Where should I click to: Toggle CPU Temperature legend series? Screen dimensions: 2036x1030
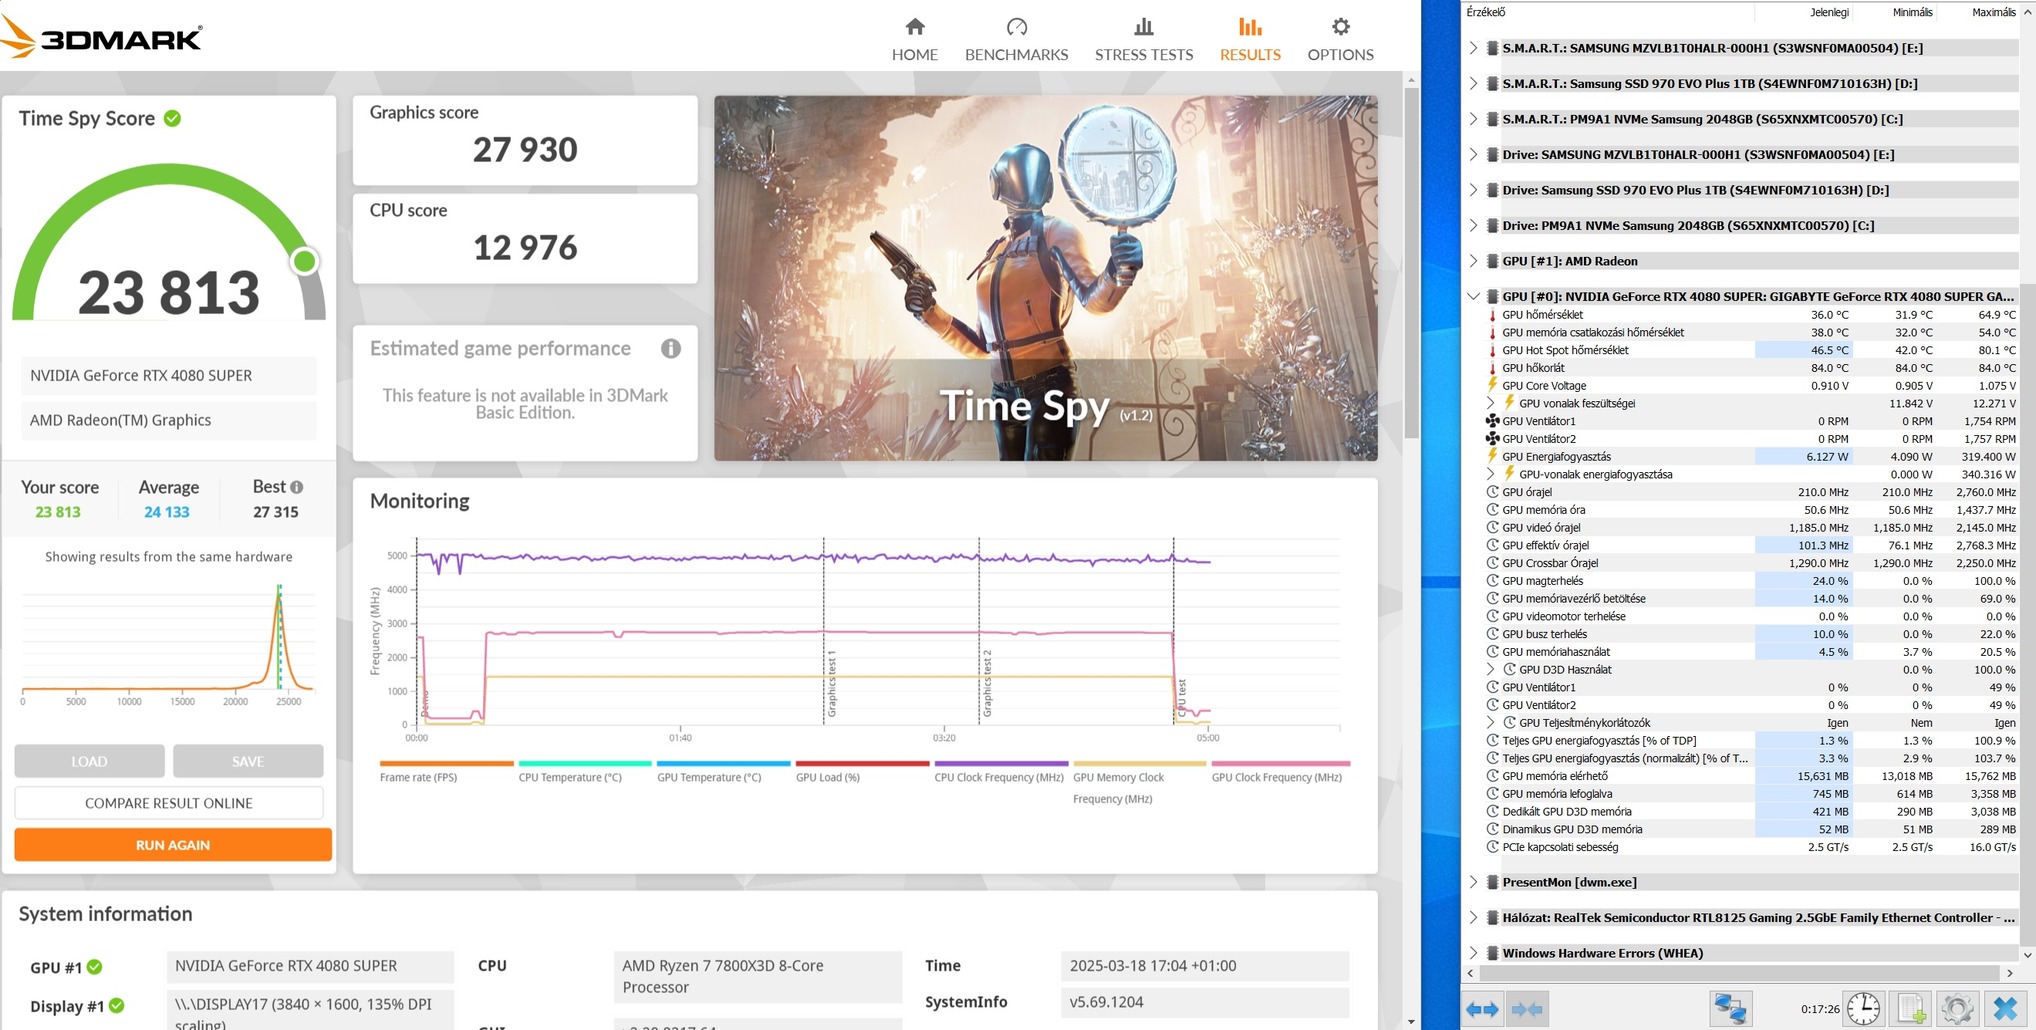584,771
